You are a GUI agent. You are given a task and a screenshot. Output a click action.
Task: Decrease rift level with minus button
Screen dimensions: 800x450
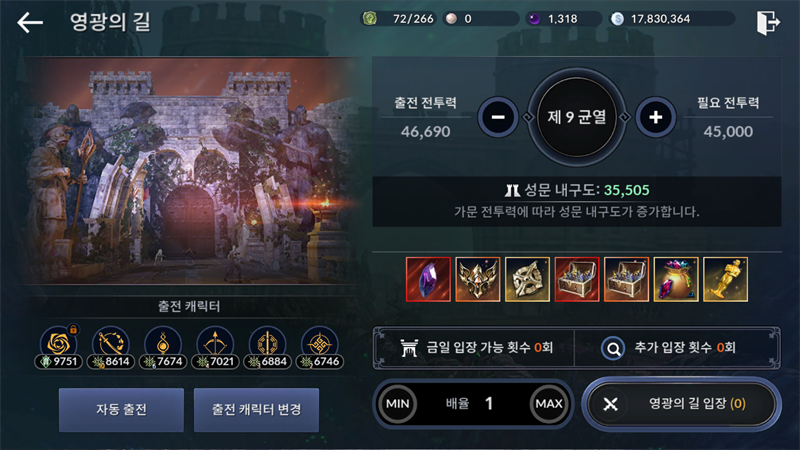498,117
